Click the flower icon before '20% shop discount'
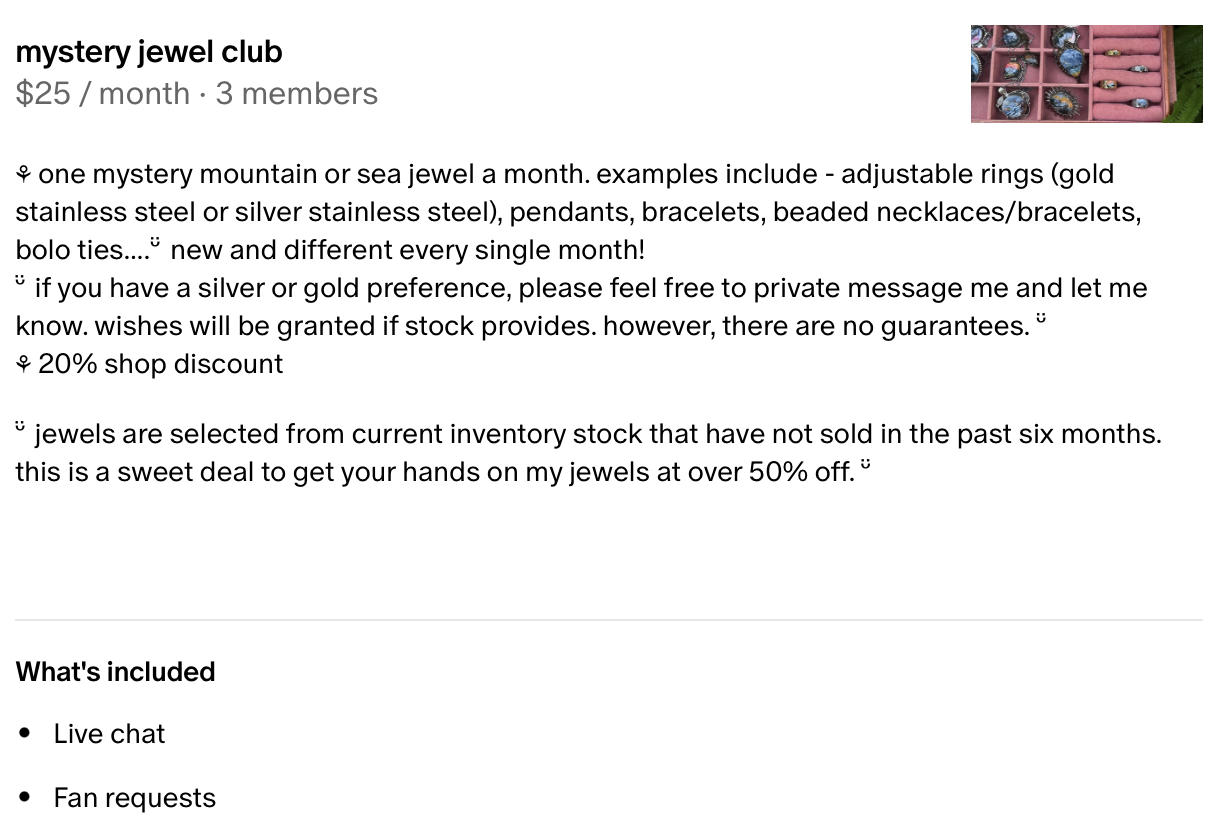 click(x=24, y=365)
